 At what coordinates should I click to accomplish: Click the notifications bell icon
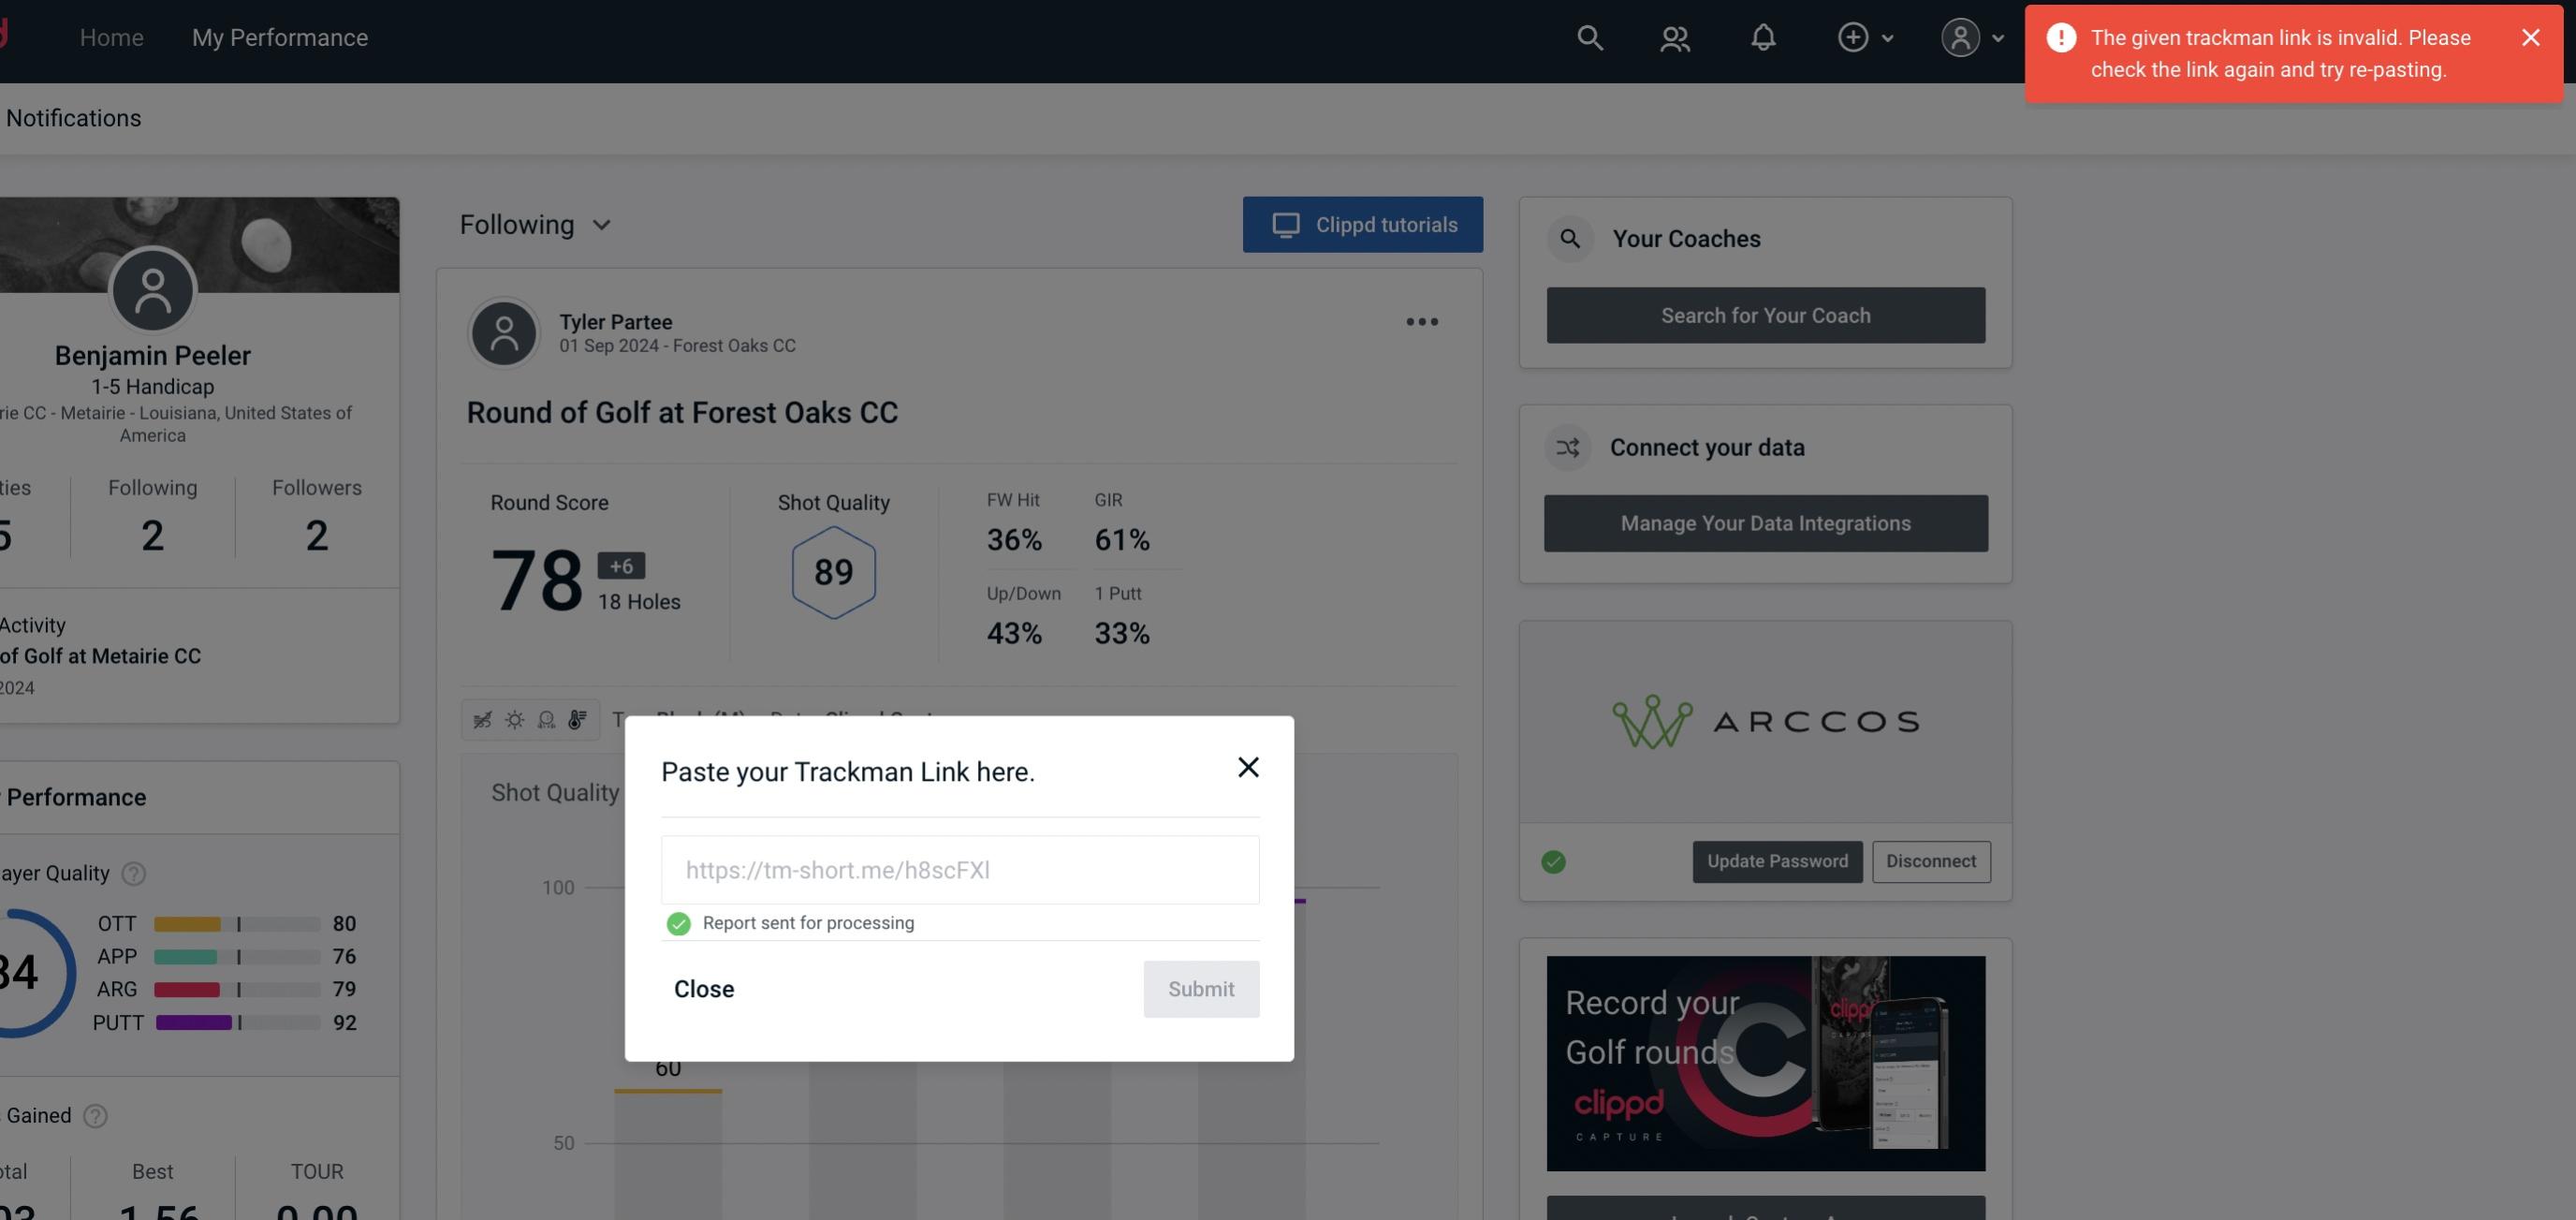pyautogui.click(x=1764, y=37)
